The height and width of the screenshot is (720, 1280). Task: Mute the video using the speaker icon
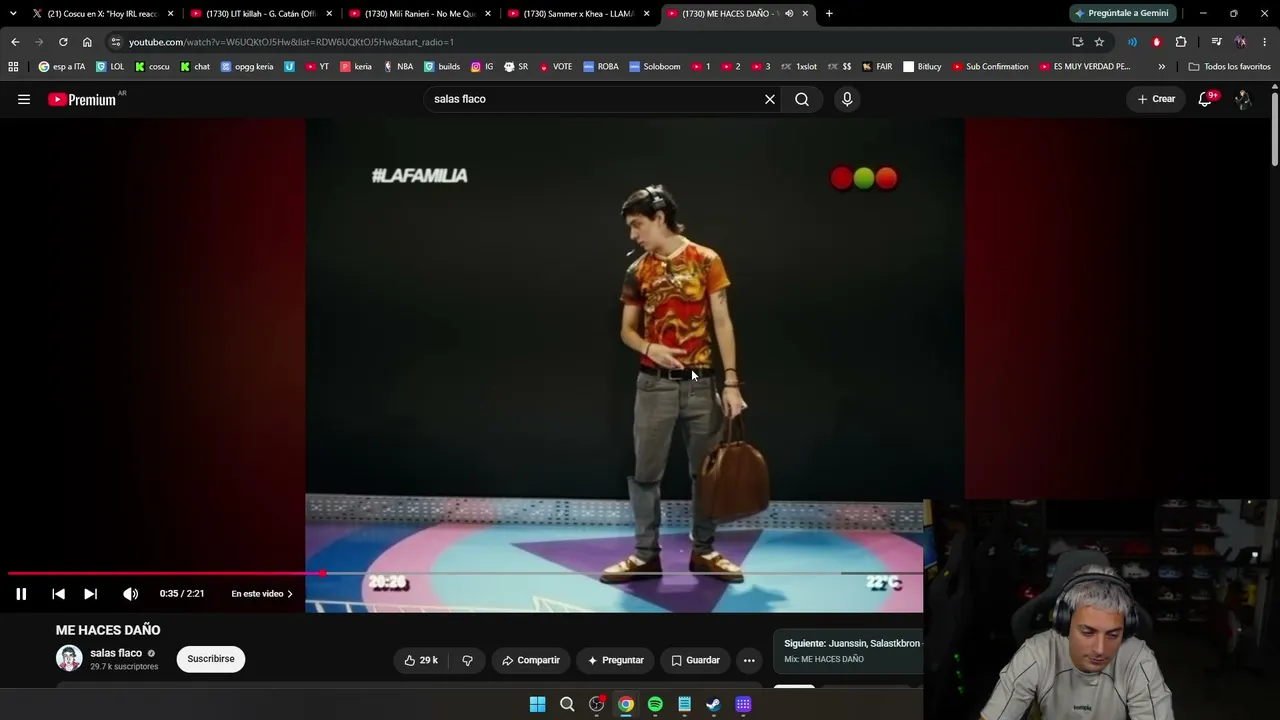[130, 594]
